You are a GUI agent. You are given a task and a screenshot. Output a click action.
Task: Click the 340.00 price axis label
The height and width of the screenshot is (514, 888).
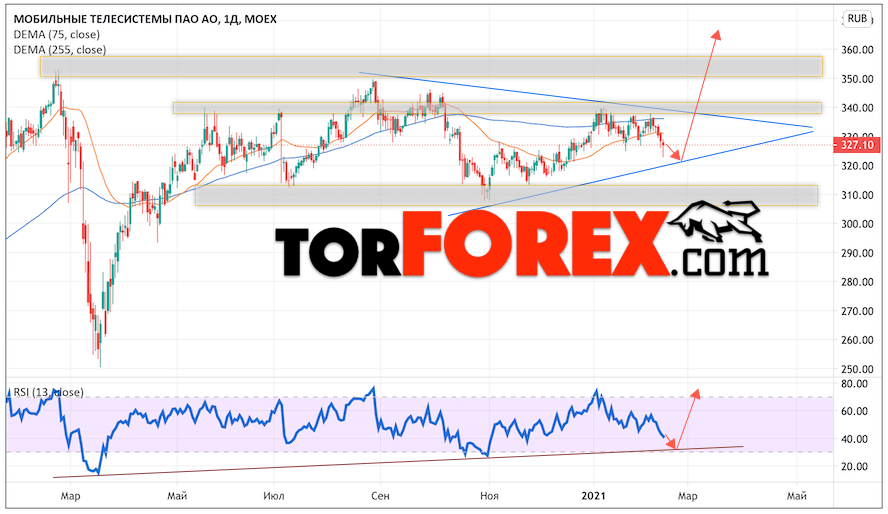pos(857,108)
